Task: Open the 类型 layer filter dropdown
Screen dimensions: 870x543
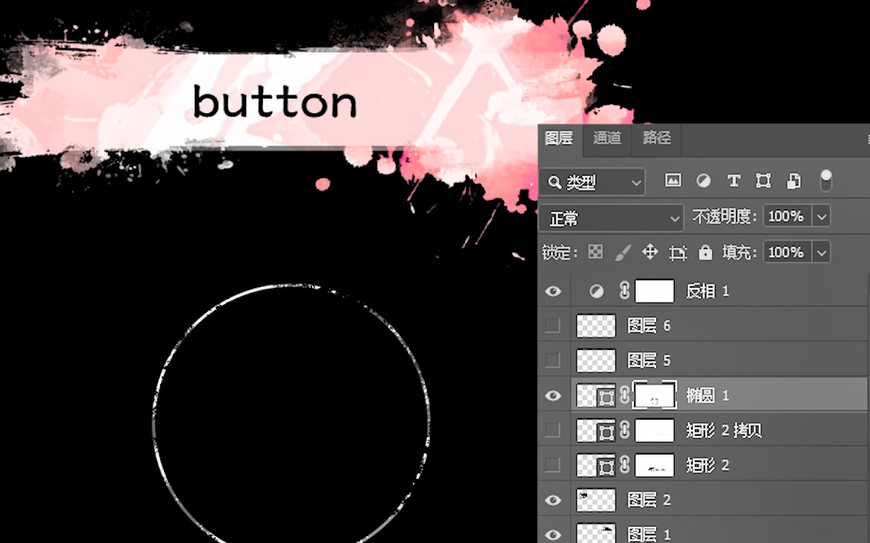Action: pos(593,182)
